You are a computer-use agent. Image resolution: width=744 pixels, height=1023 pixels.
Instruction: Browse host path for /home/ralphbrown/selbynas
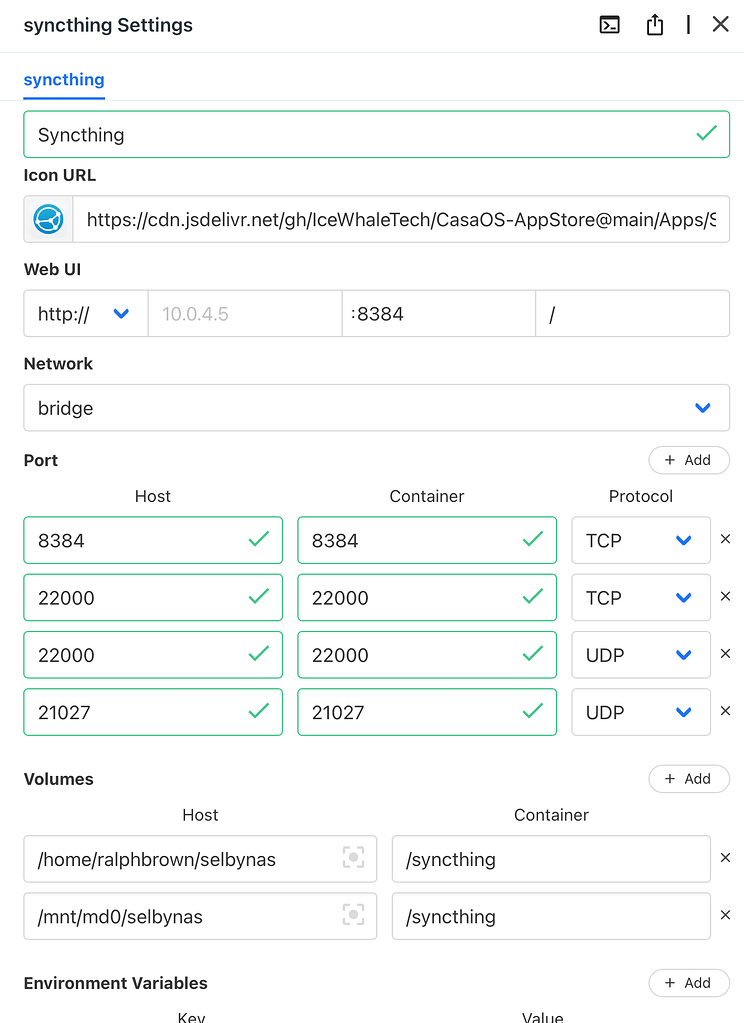click(352, 859)
